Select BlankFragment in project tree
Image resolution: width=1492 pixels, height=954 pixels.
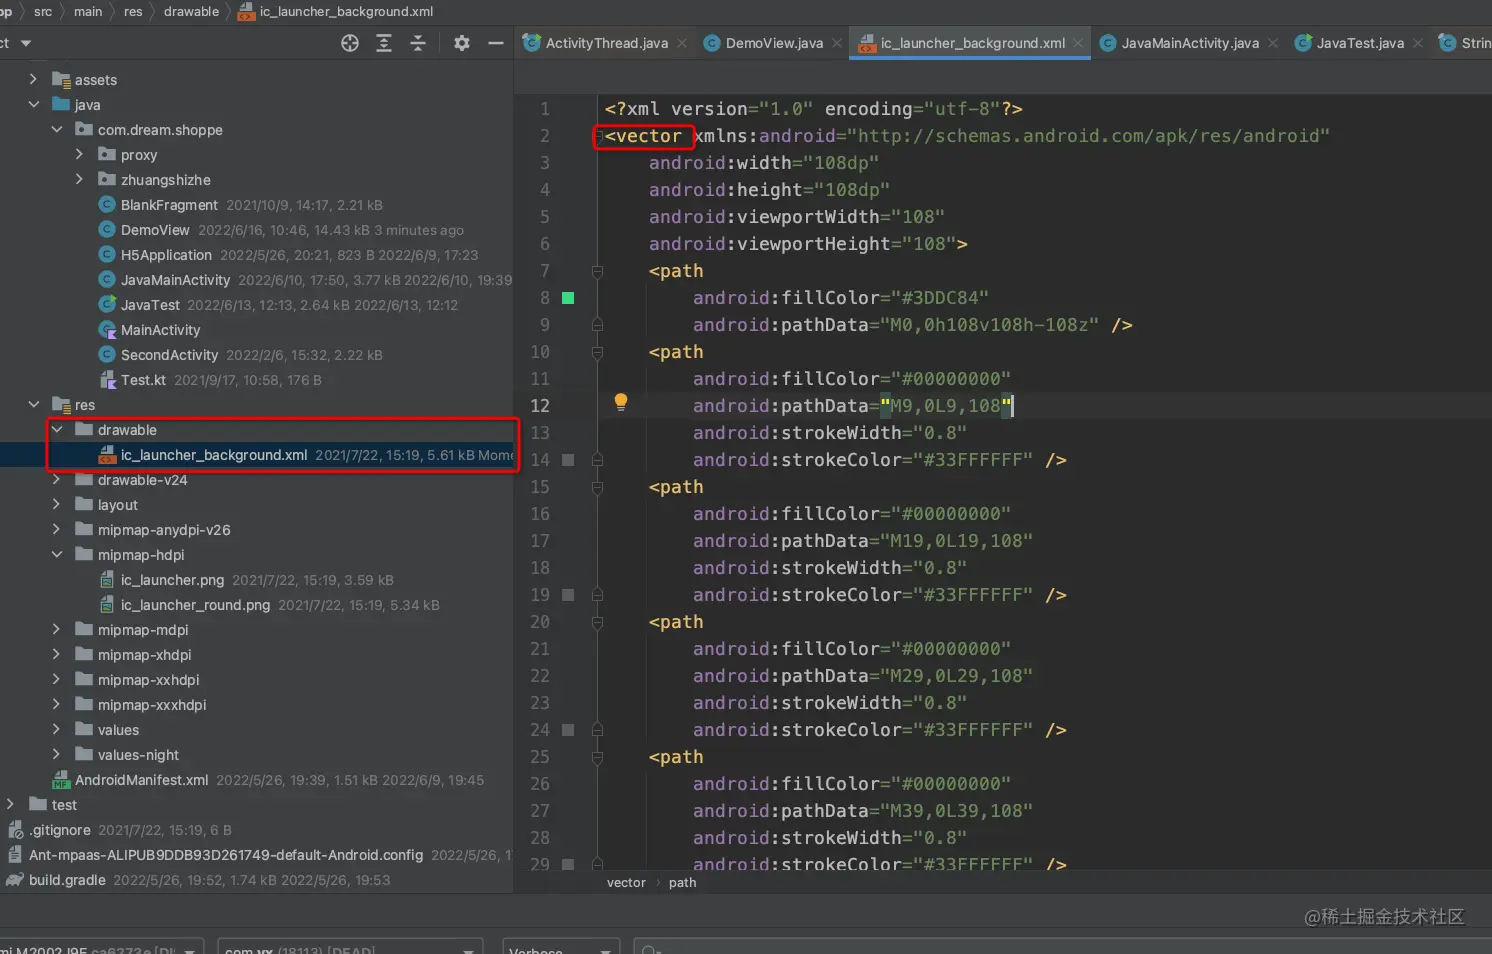pos(169,205)
